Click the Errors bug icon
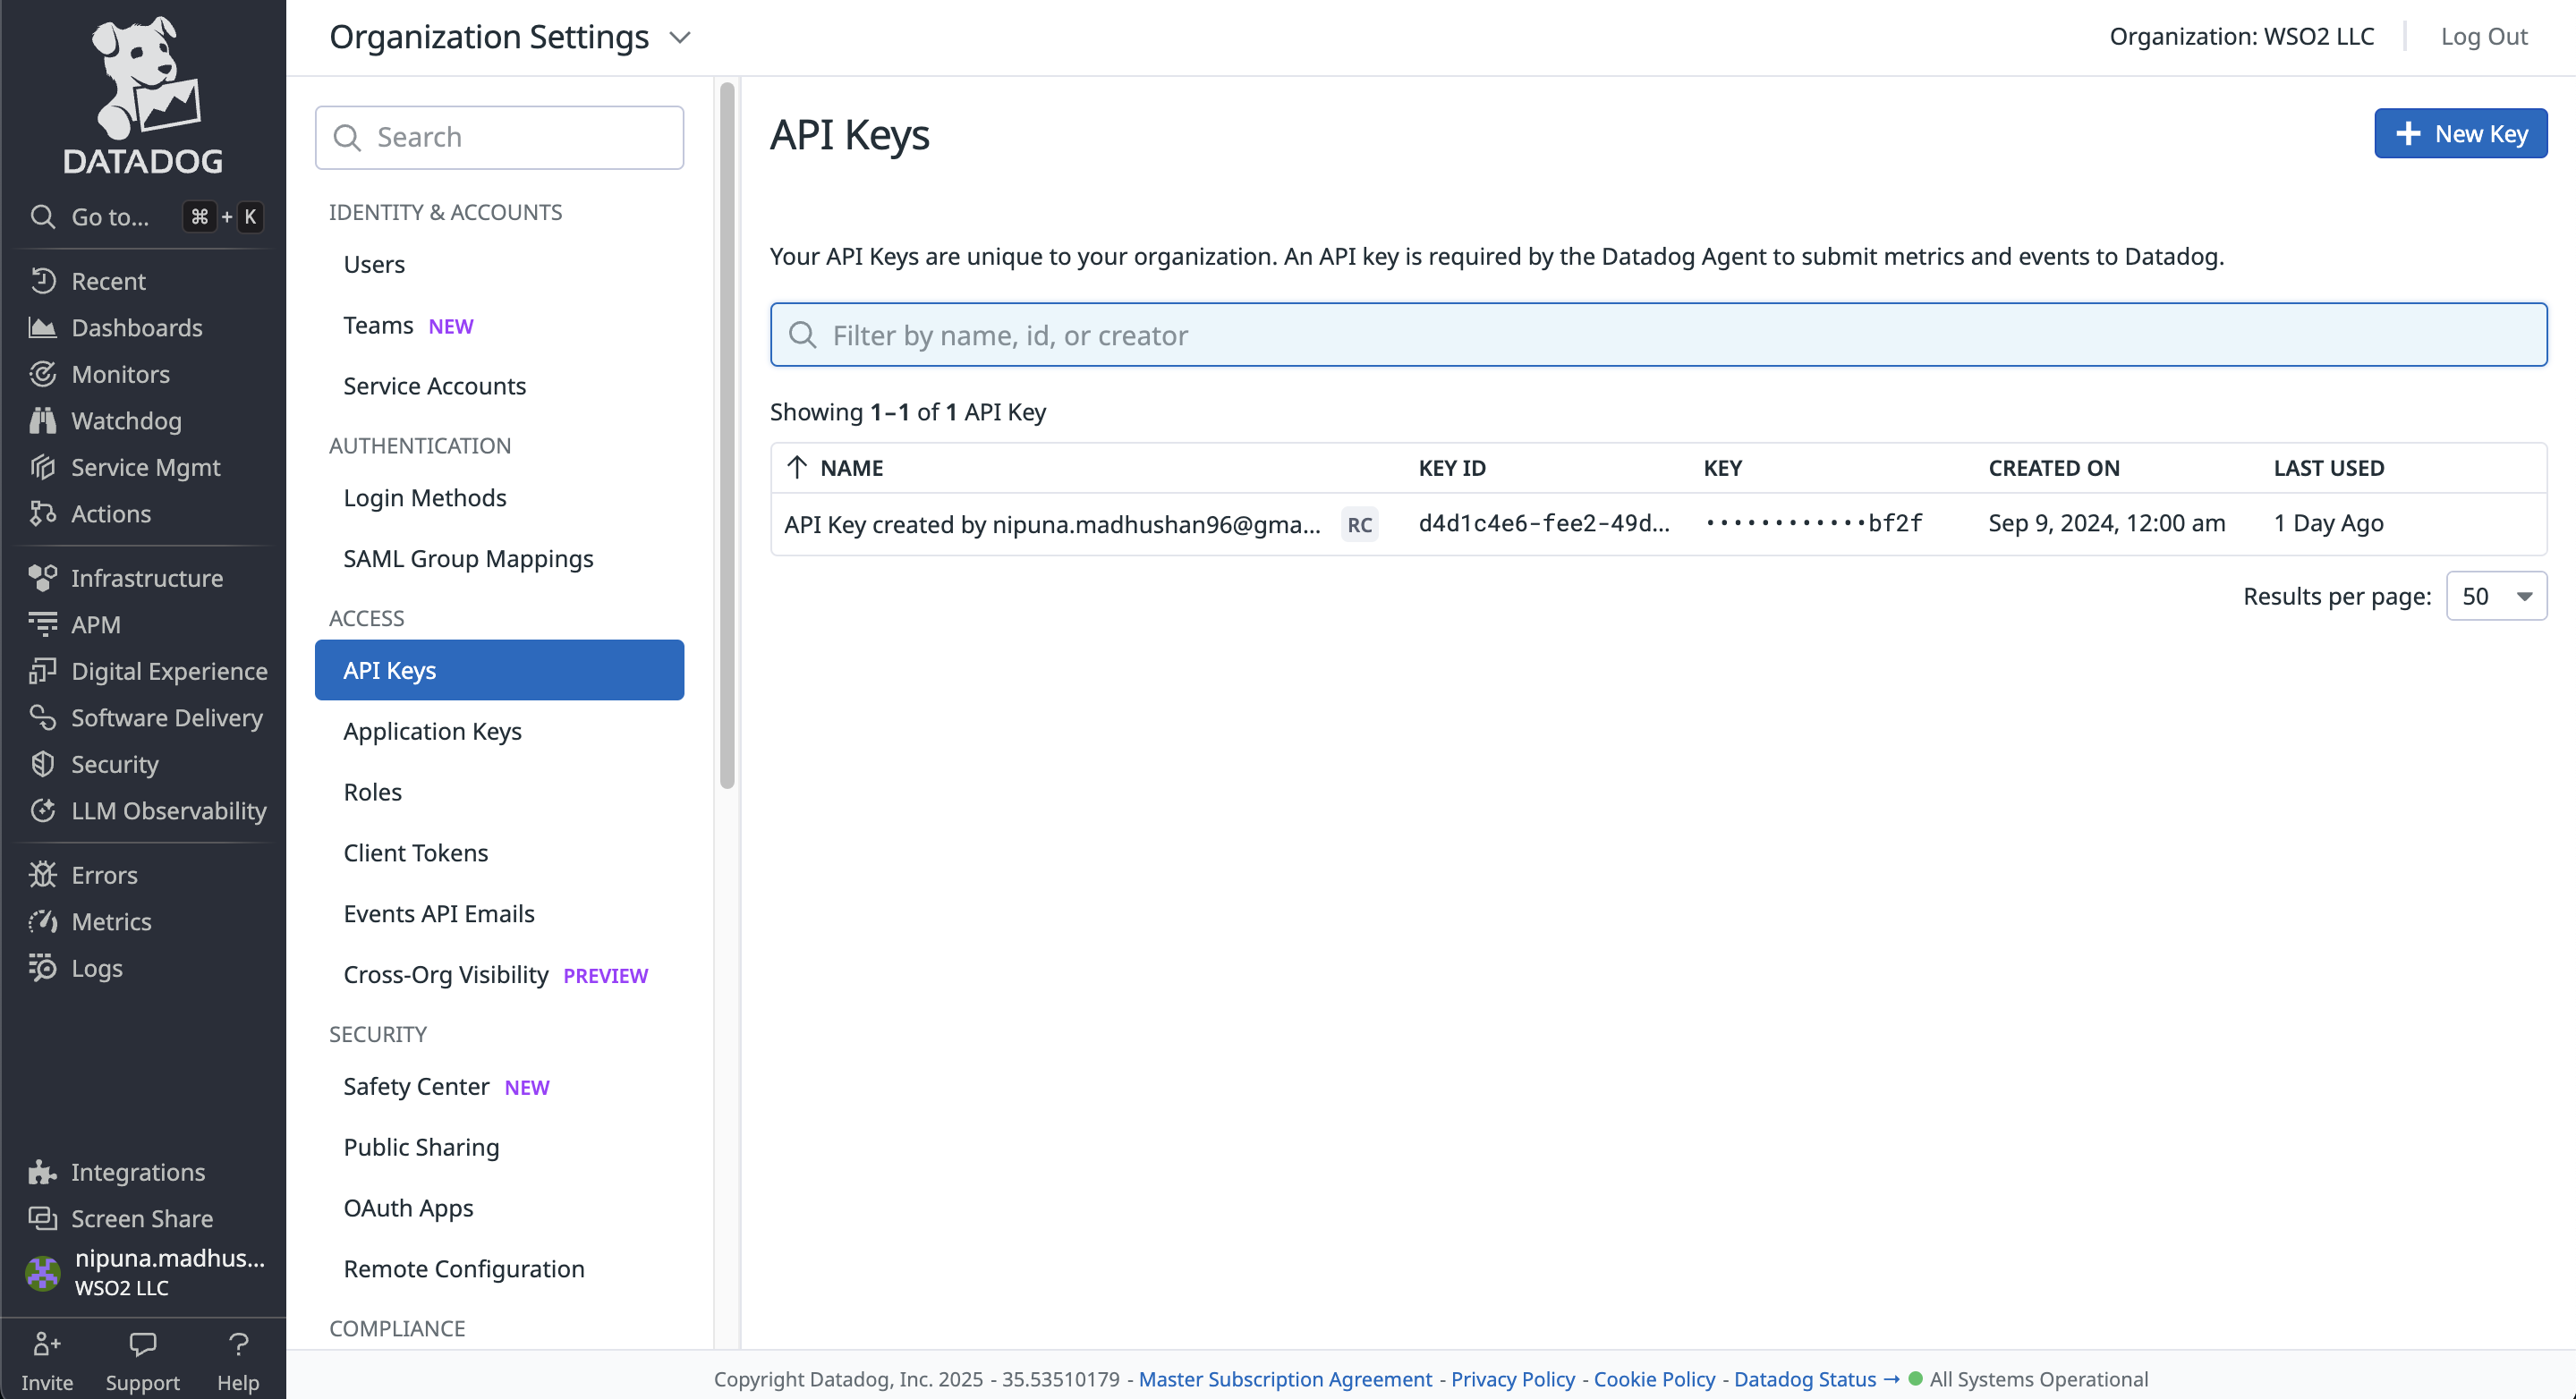The image size is (2576, 1399). [42, 875]
